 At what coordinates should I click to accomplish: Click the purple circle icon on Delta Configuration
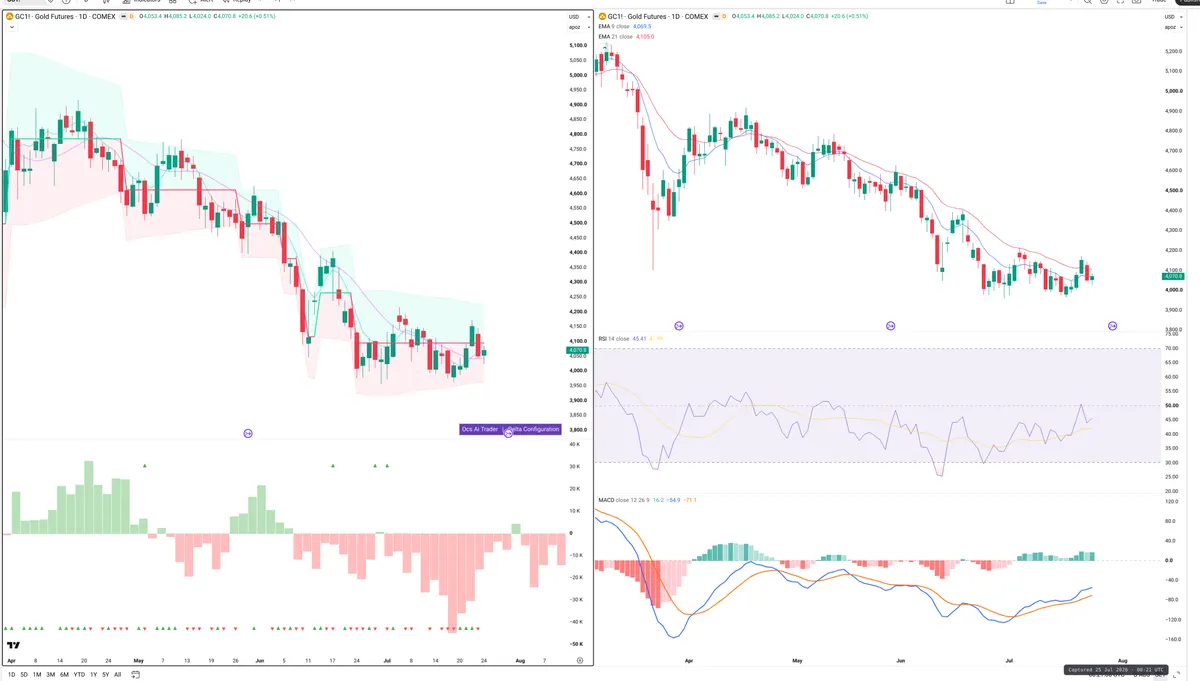point(508,432)
